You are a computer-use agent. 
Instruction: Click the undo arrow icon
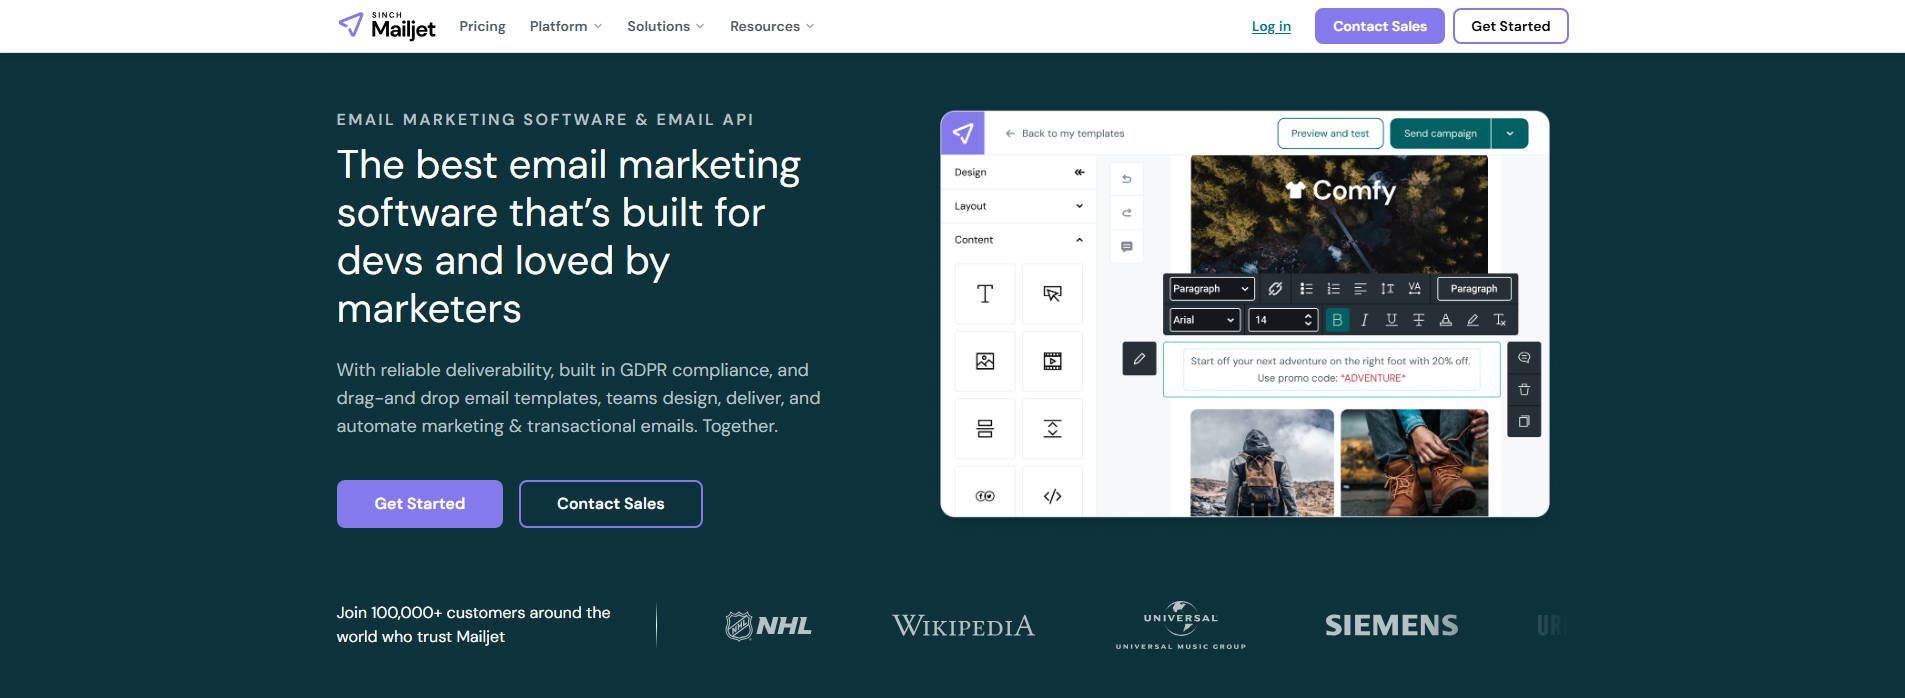(1127, 179)
